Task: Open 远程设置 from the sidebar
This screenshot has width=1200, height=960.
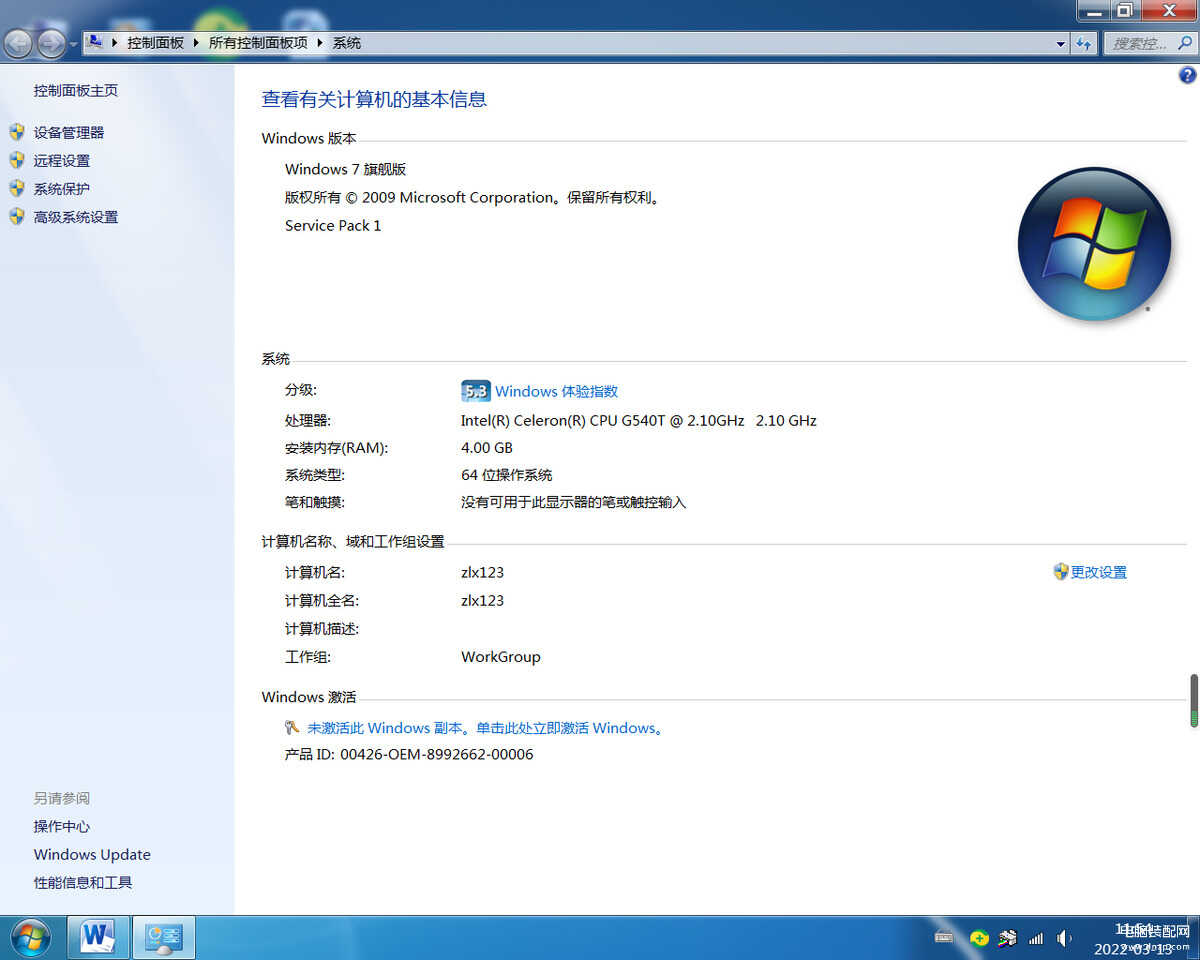Action: click(x=62, y=160)
